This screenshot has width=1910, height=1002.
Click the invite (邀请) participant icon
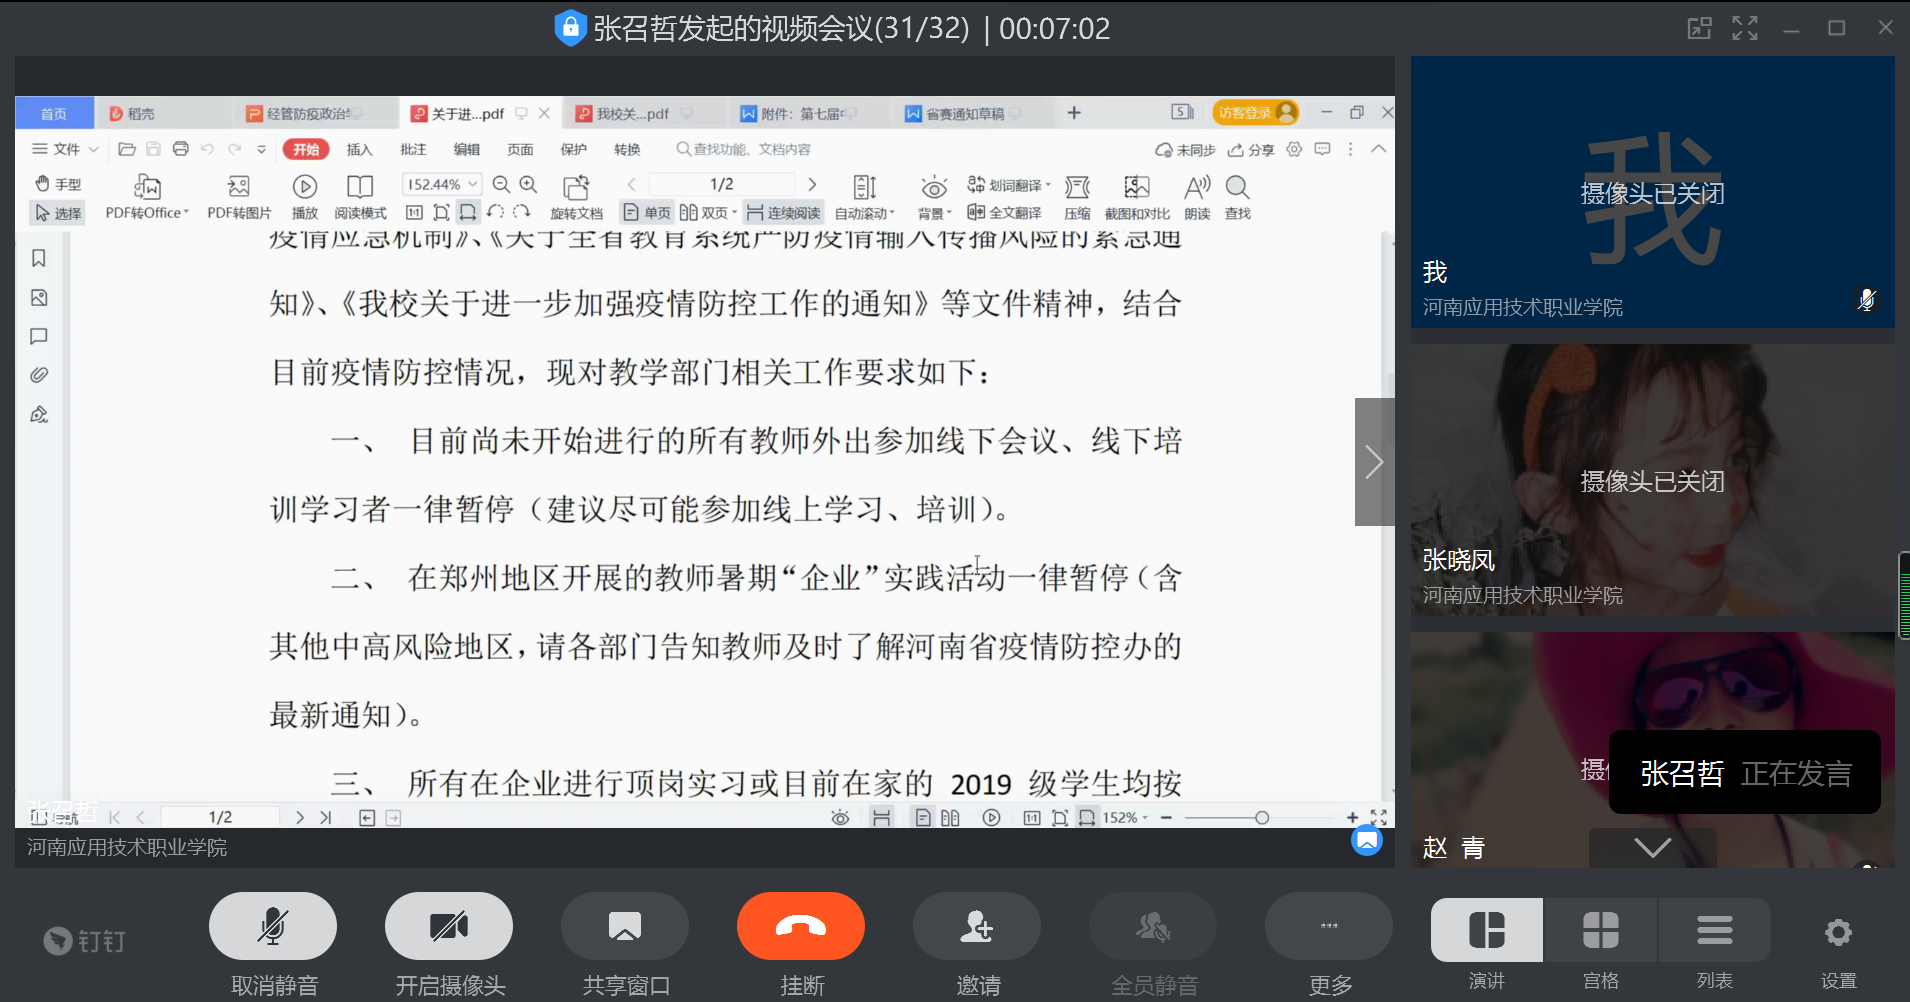tap(976, 926)
